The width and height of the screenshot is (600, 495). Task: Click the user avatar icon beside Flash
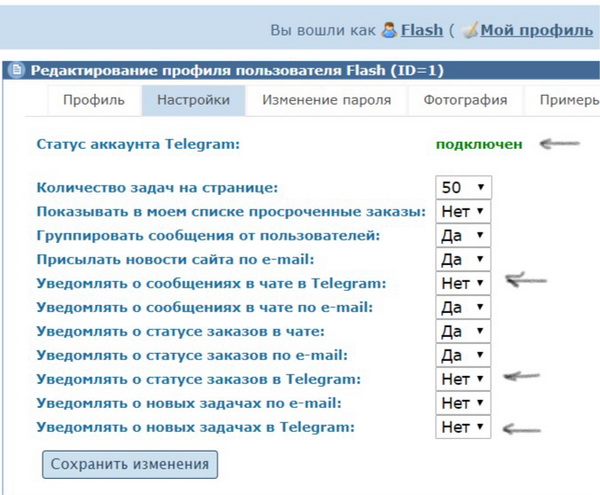coord(389,30)
